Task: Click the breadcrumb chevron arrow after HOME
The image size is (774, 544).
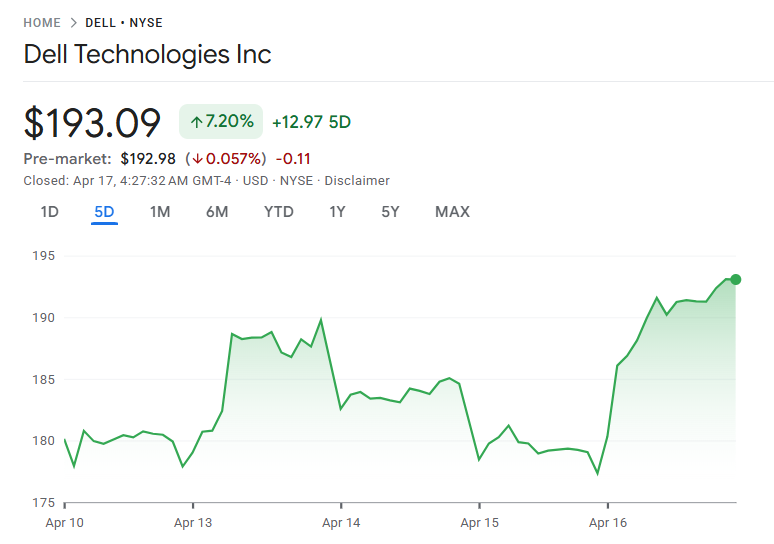Action: coord(74,23)
